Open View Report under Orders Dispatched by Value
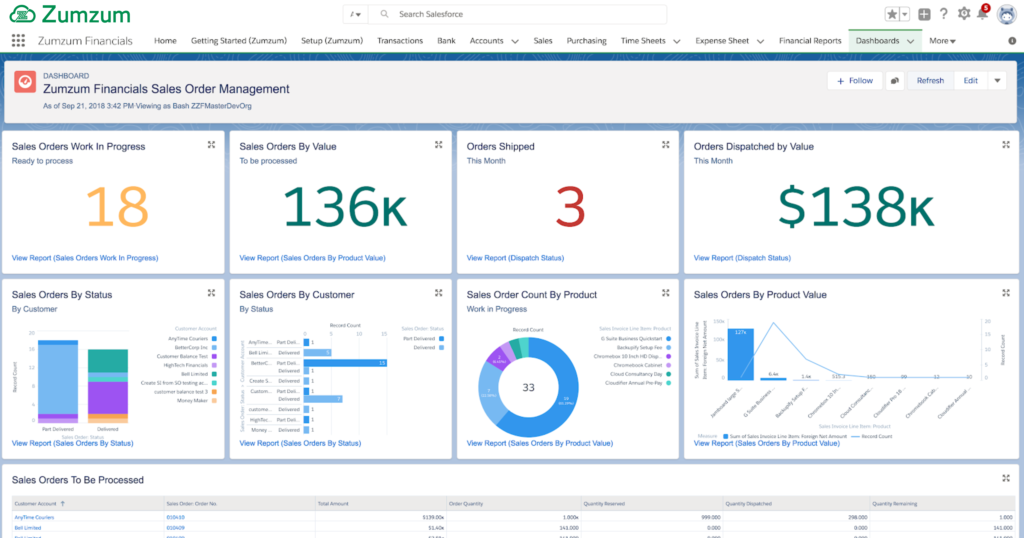1024x538 pixels. 742,258
